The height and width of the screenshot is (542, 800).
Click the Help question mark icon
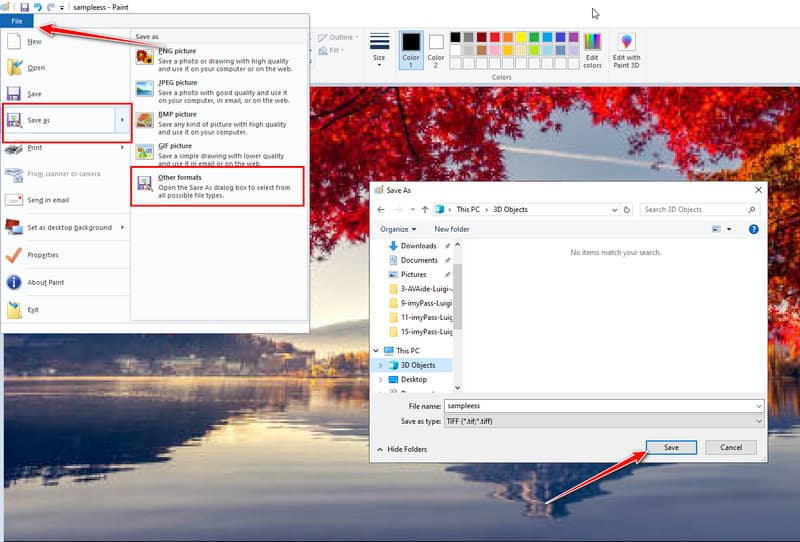755,229
